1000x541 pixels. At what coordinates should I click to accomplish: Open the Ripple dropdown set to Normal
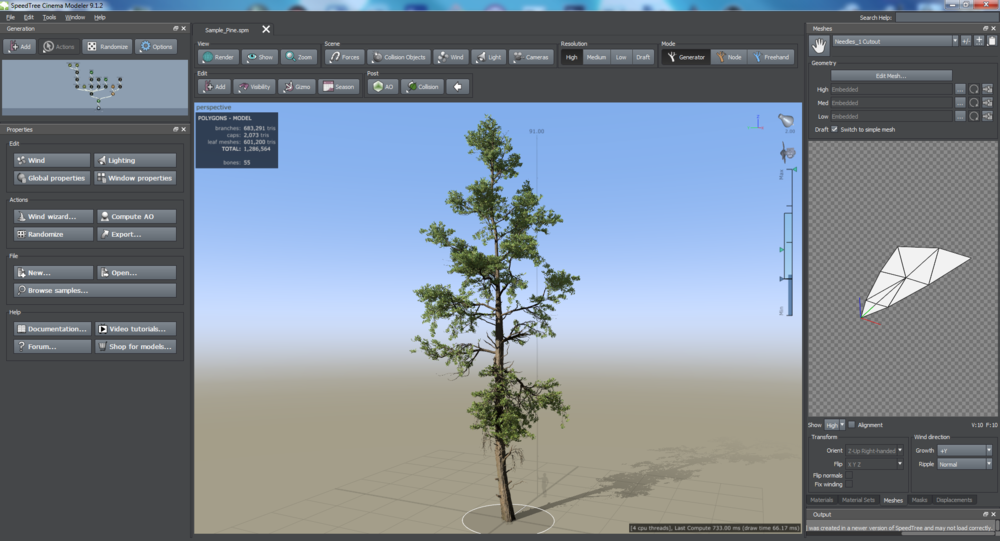(965, 464)
